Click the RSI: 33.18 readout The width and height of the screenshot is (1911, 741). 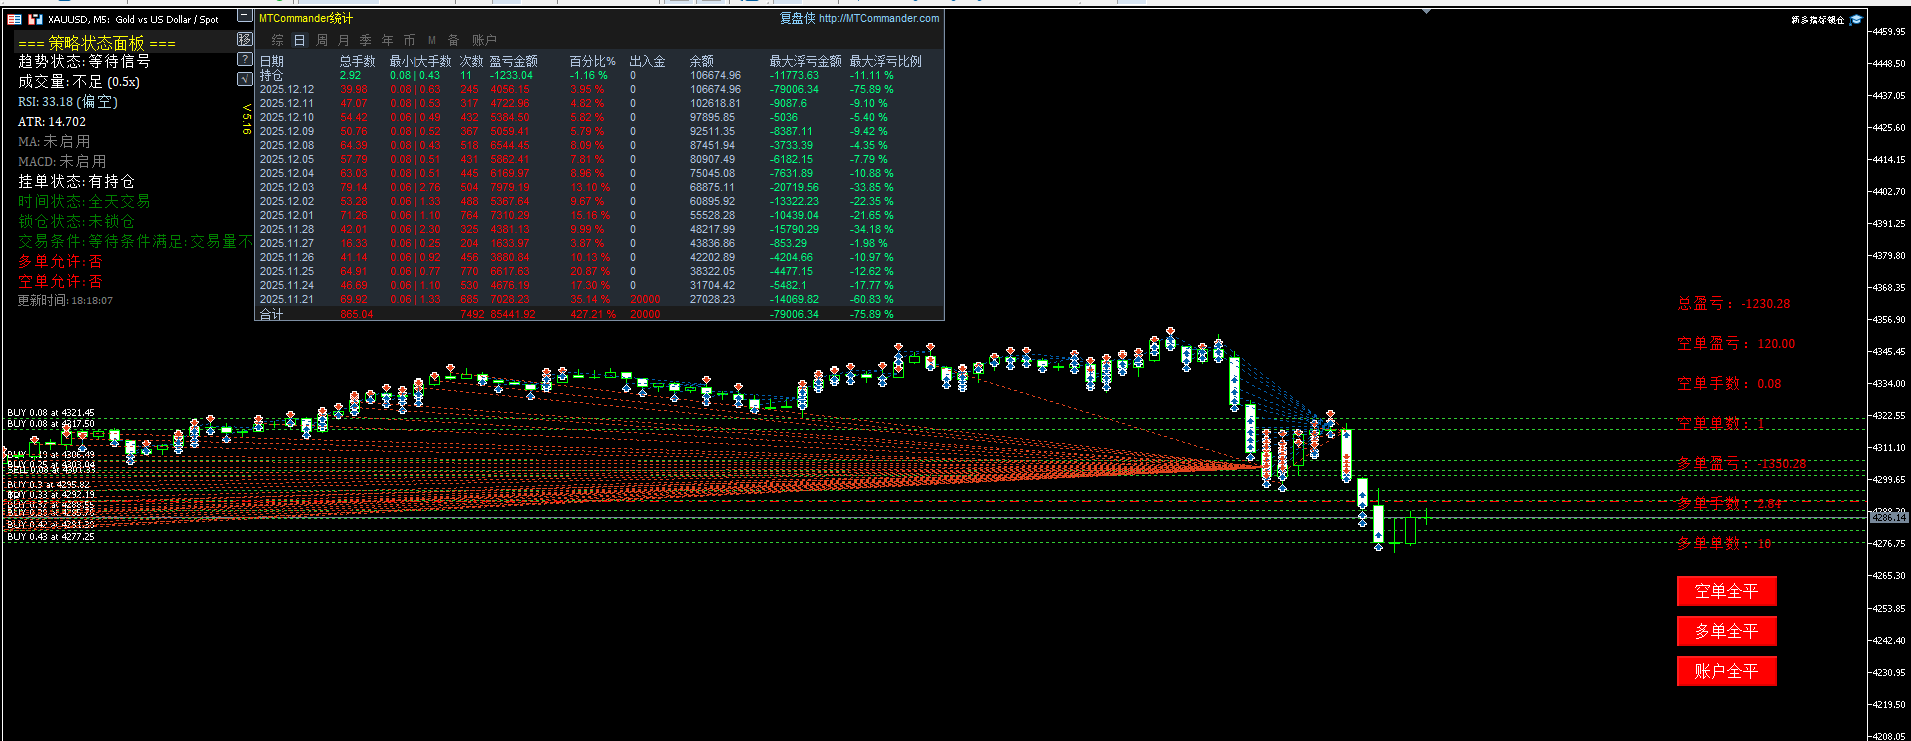68,101
